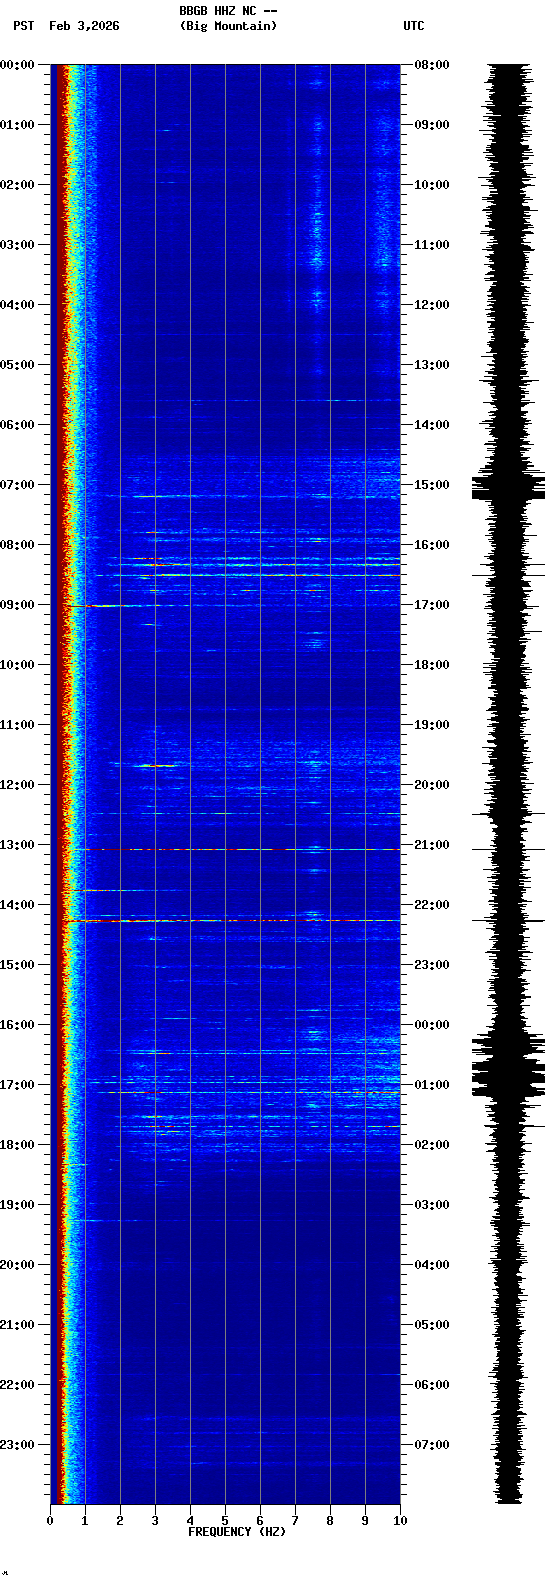Viewport: 552px width, 1584px height.
Task: Select the PST time label '00:00'
Action: [x=17, y=65]
